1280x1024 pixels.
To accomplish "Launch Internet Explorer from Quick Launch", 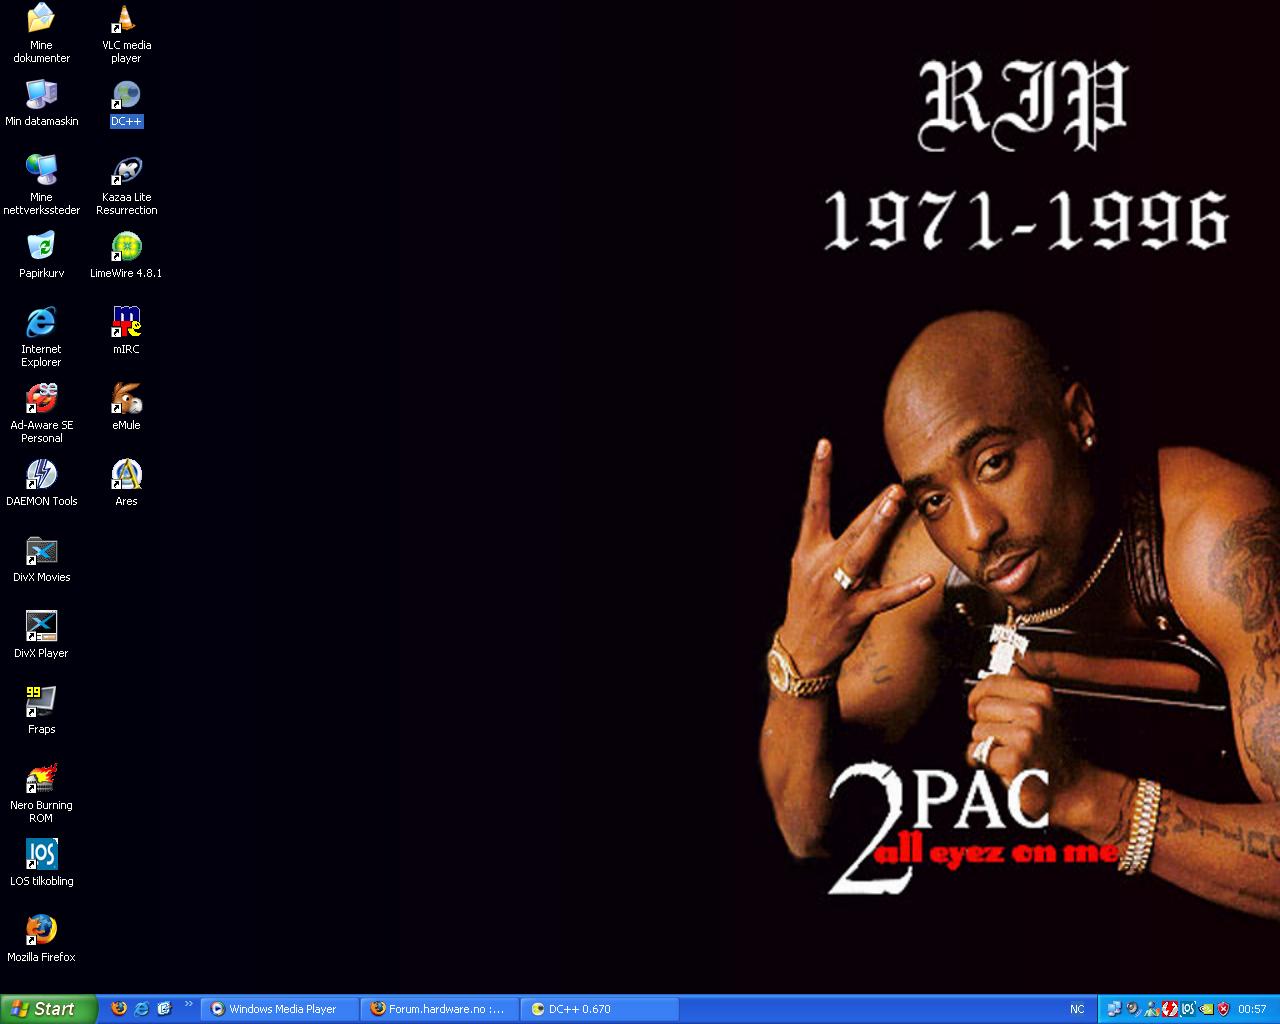I will [x=142, y=1009].
